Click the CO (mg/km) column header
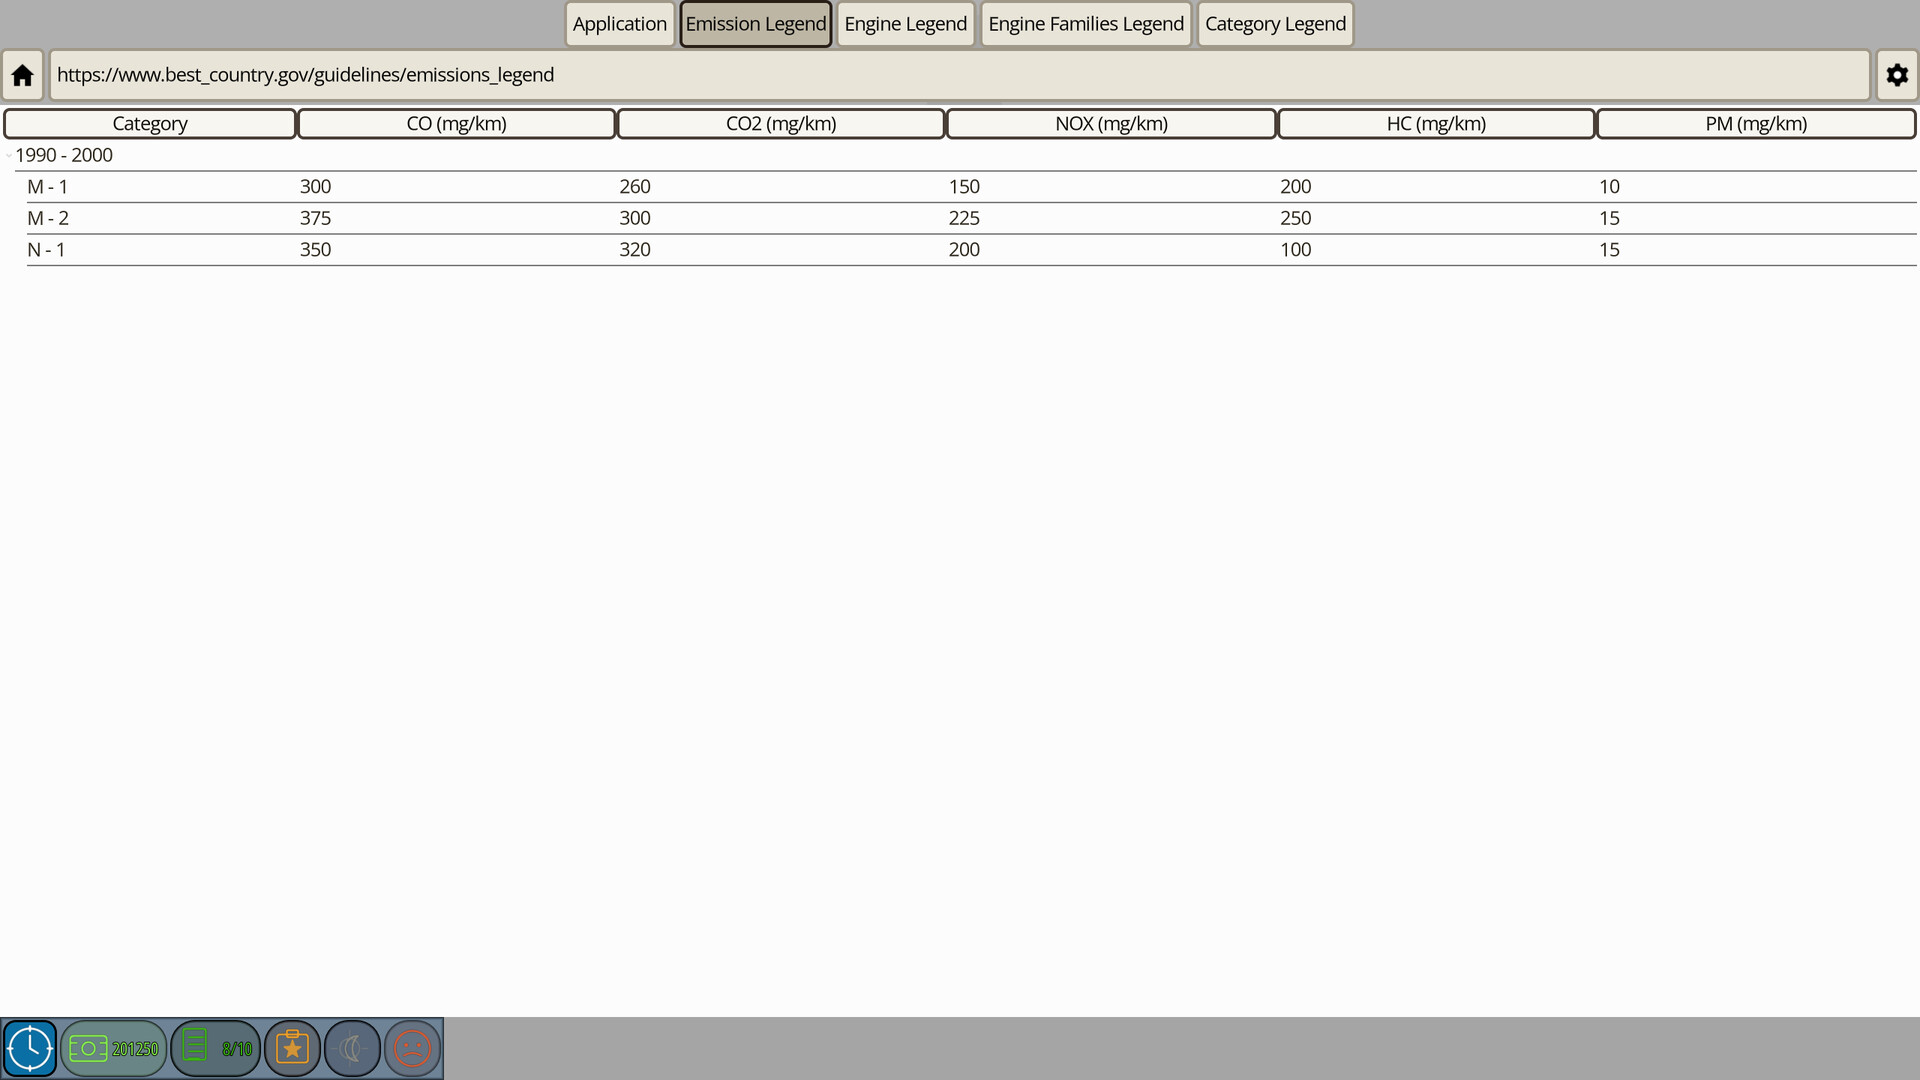1920x1080 pixels. (456, 124)
